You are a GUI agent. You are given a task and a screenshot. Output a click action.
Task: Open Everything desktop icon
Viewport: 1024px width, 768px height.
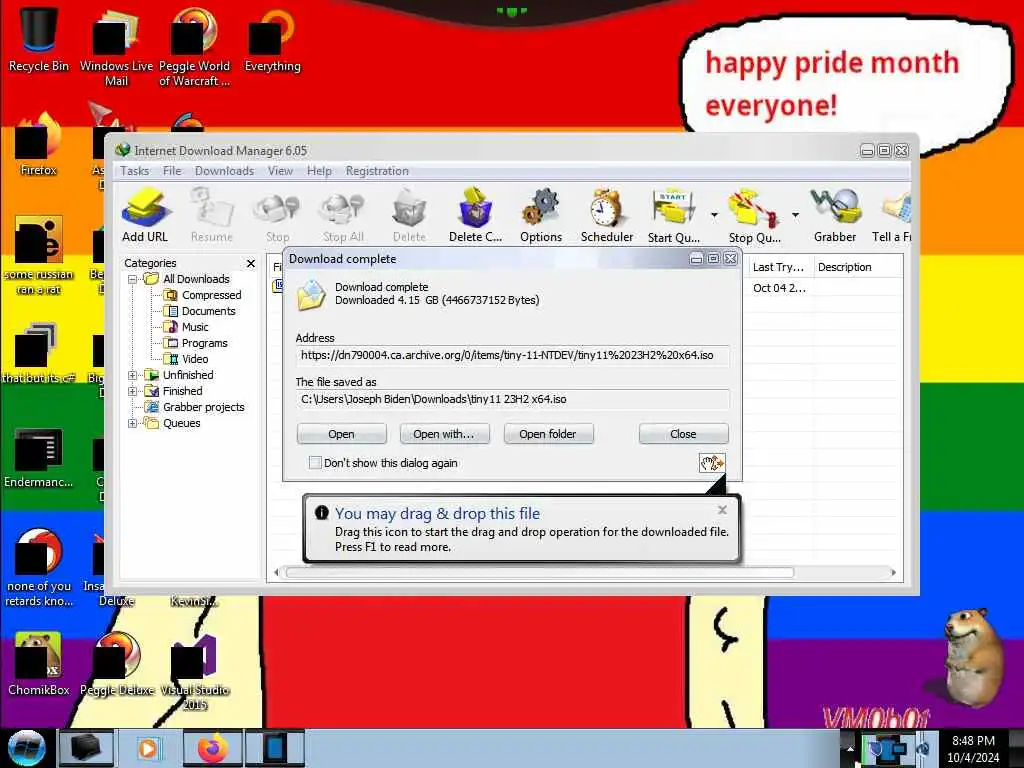tap(272, 40)
